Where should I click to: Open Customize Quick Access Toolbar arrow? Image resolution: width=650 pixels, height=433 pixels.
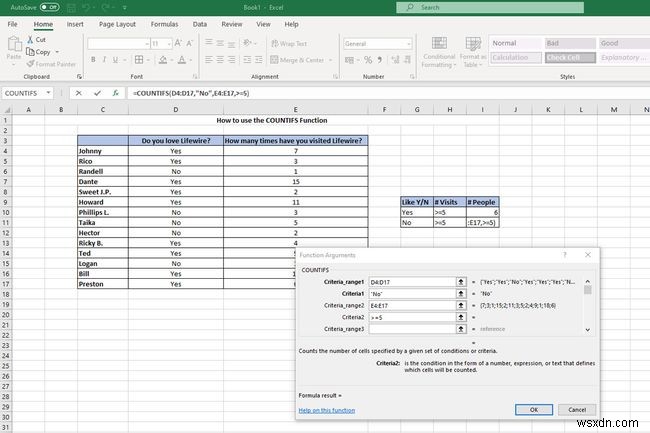(124, 7)
